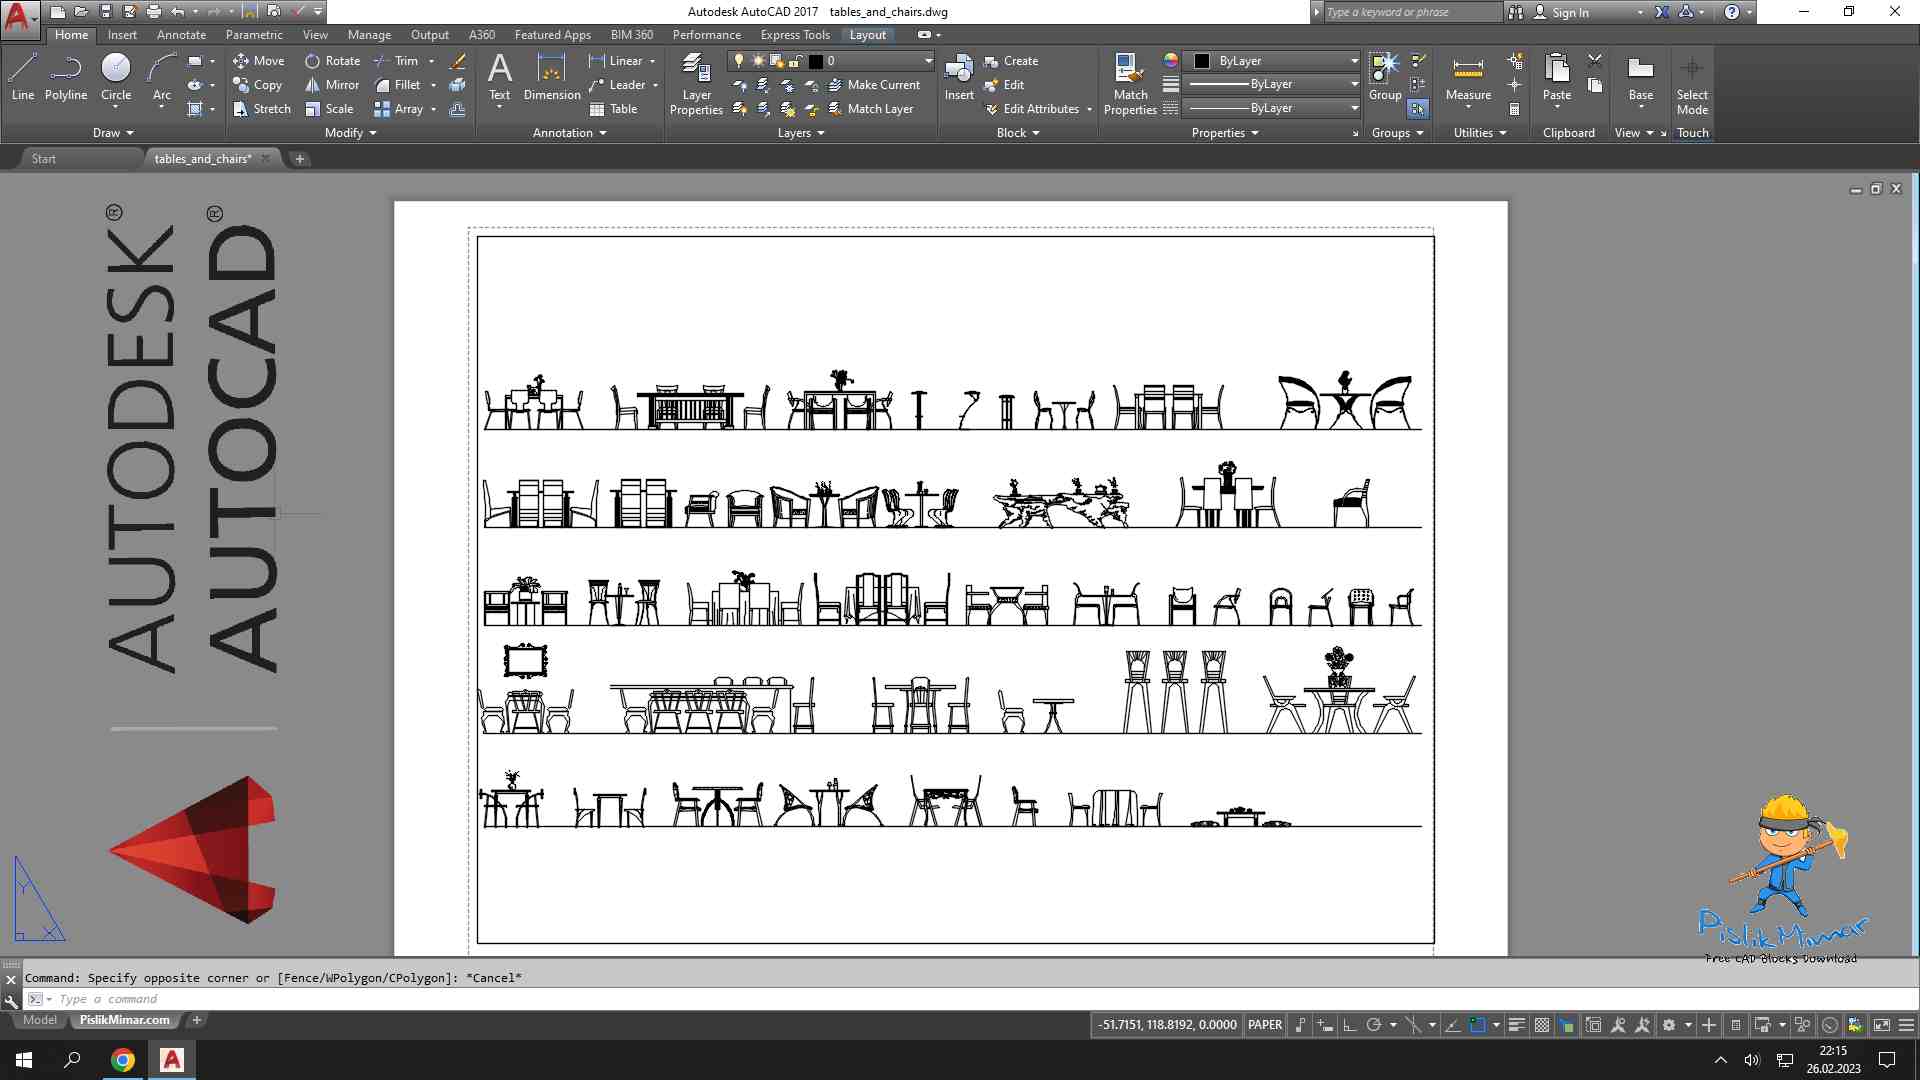Toggle PAPER space in status bar
This screenshot has height=1080, width=1920.
tap(1265, 1025)
